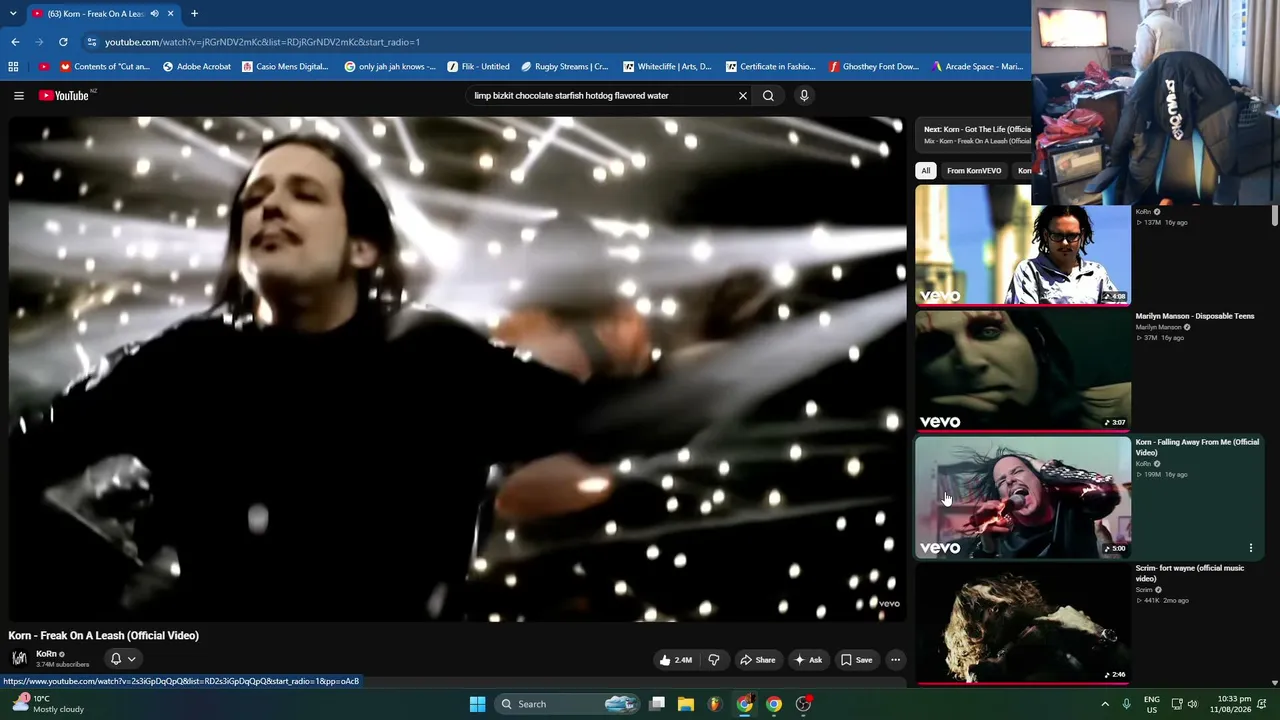The width and height of the screenshot is (1280, 720).
Task: Select the All filter chip
Action: [926, 171]
